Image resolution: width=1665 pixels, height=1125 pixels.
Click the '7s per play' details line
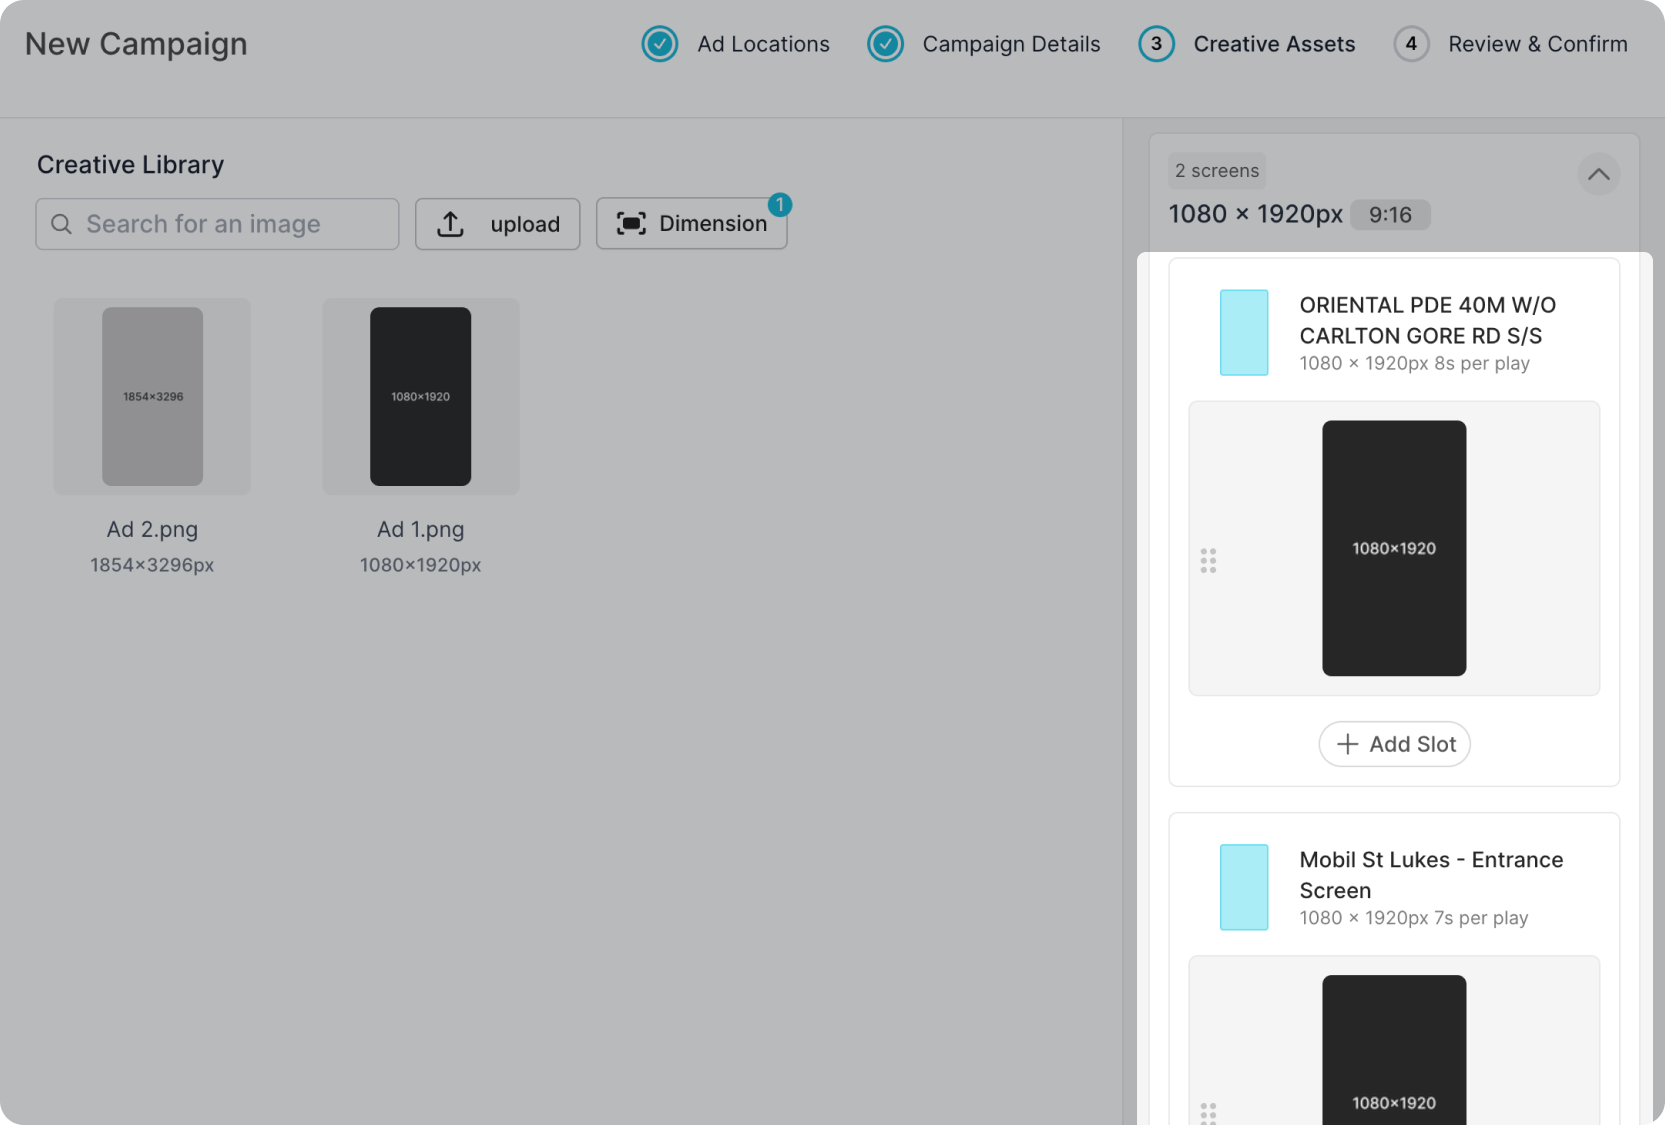pyautogui.click(x=1414, y=918)
